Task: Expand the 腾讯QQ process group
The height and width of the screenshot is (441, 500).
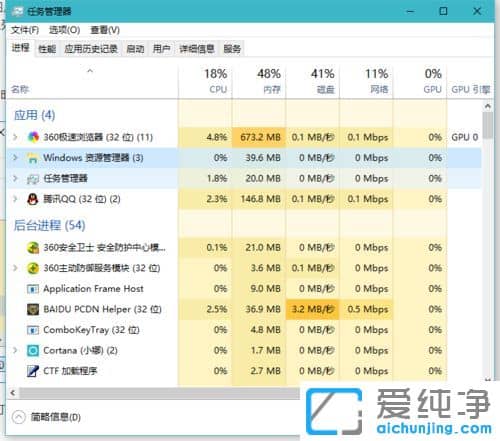Action: coord(15,199)
